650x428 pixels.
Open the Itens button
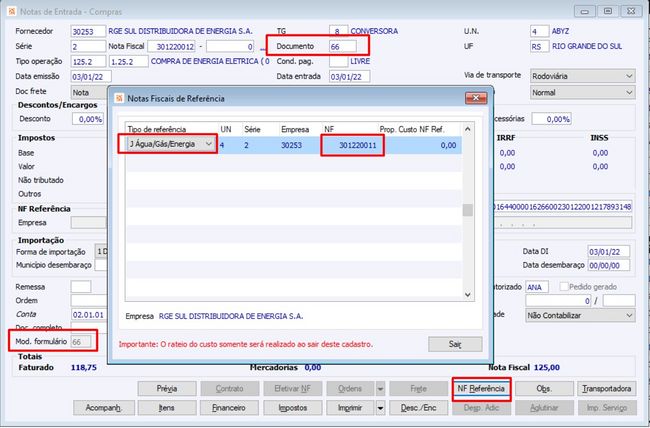click(167, 408)
